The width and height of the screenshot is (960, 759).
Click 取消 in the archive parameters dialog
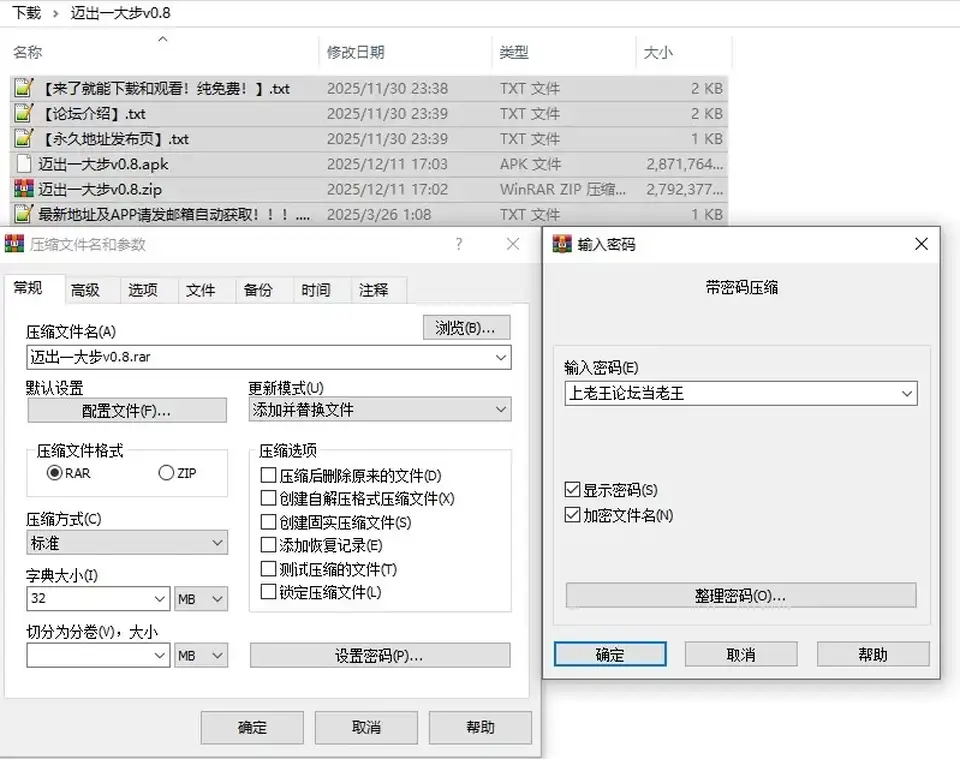[x=366, y=727]
